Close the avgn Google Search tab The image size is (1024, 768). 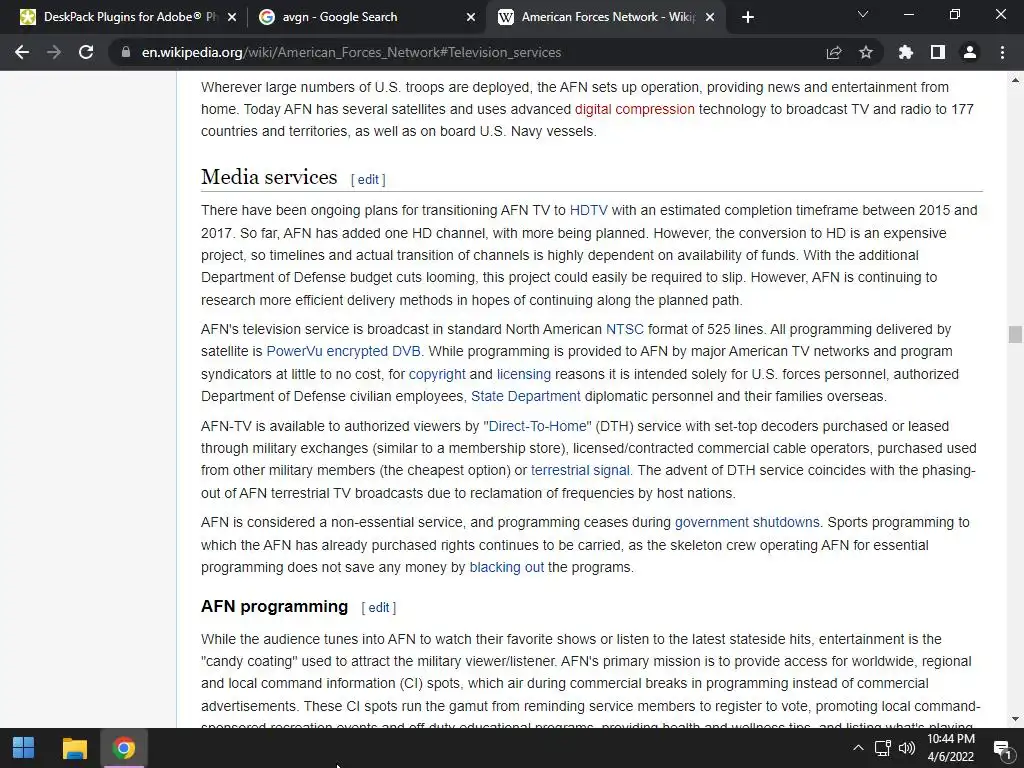pos(471,17)
